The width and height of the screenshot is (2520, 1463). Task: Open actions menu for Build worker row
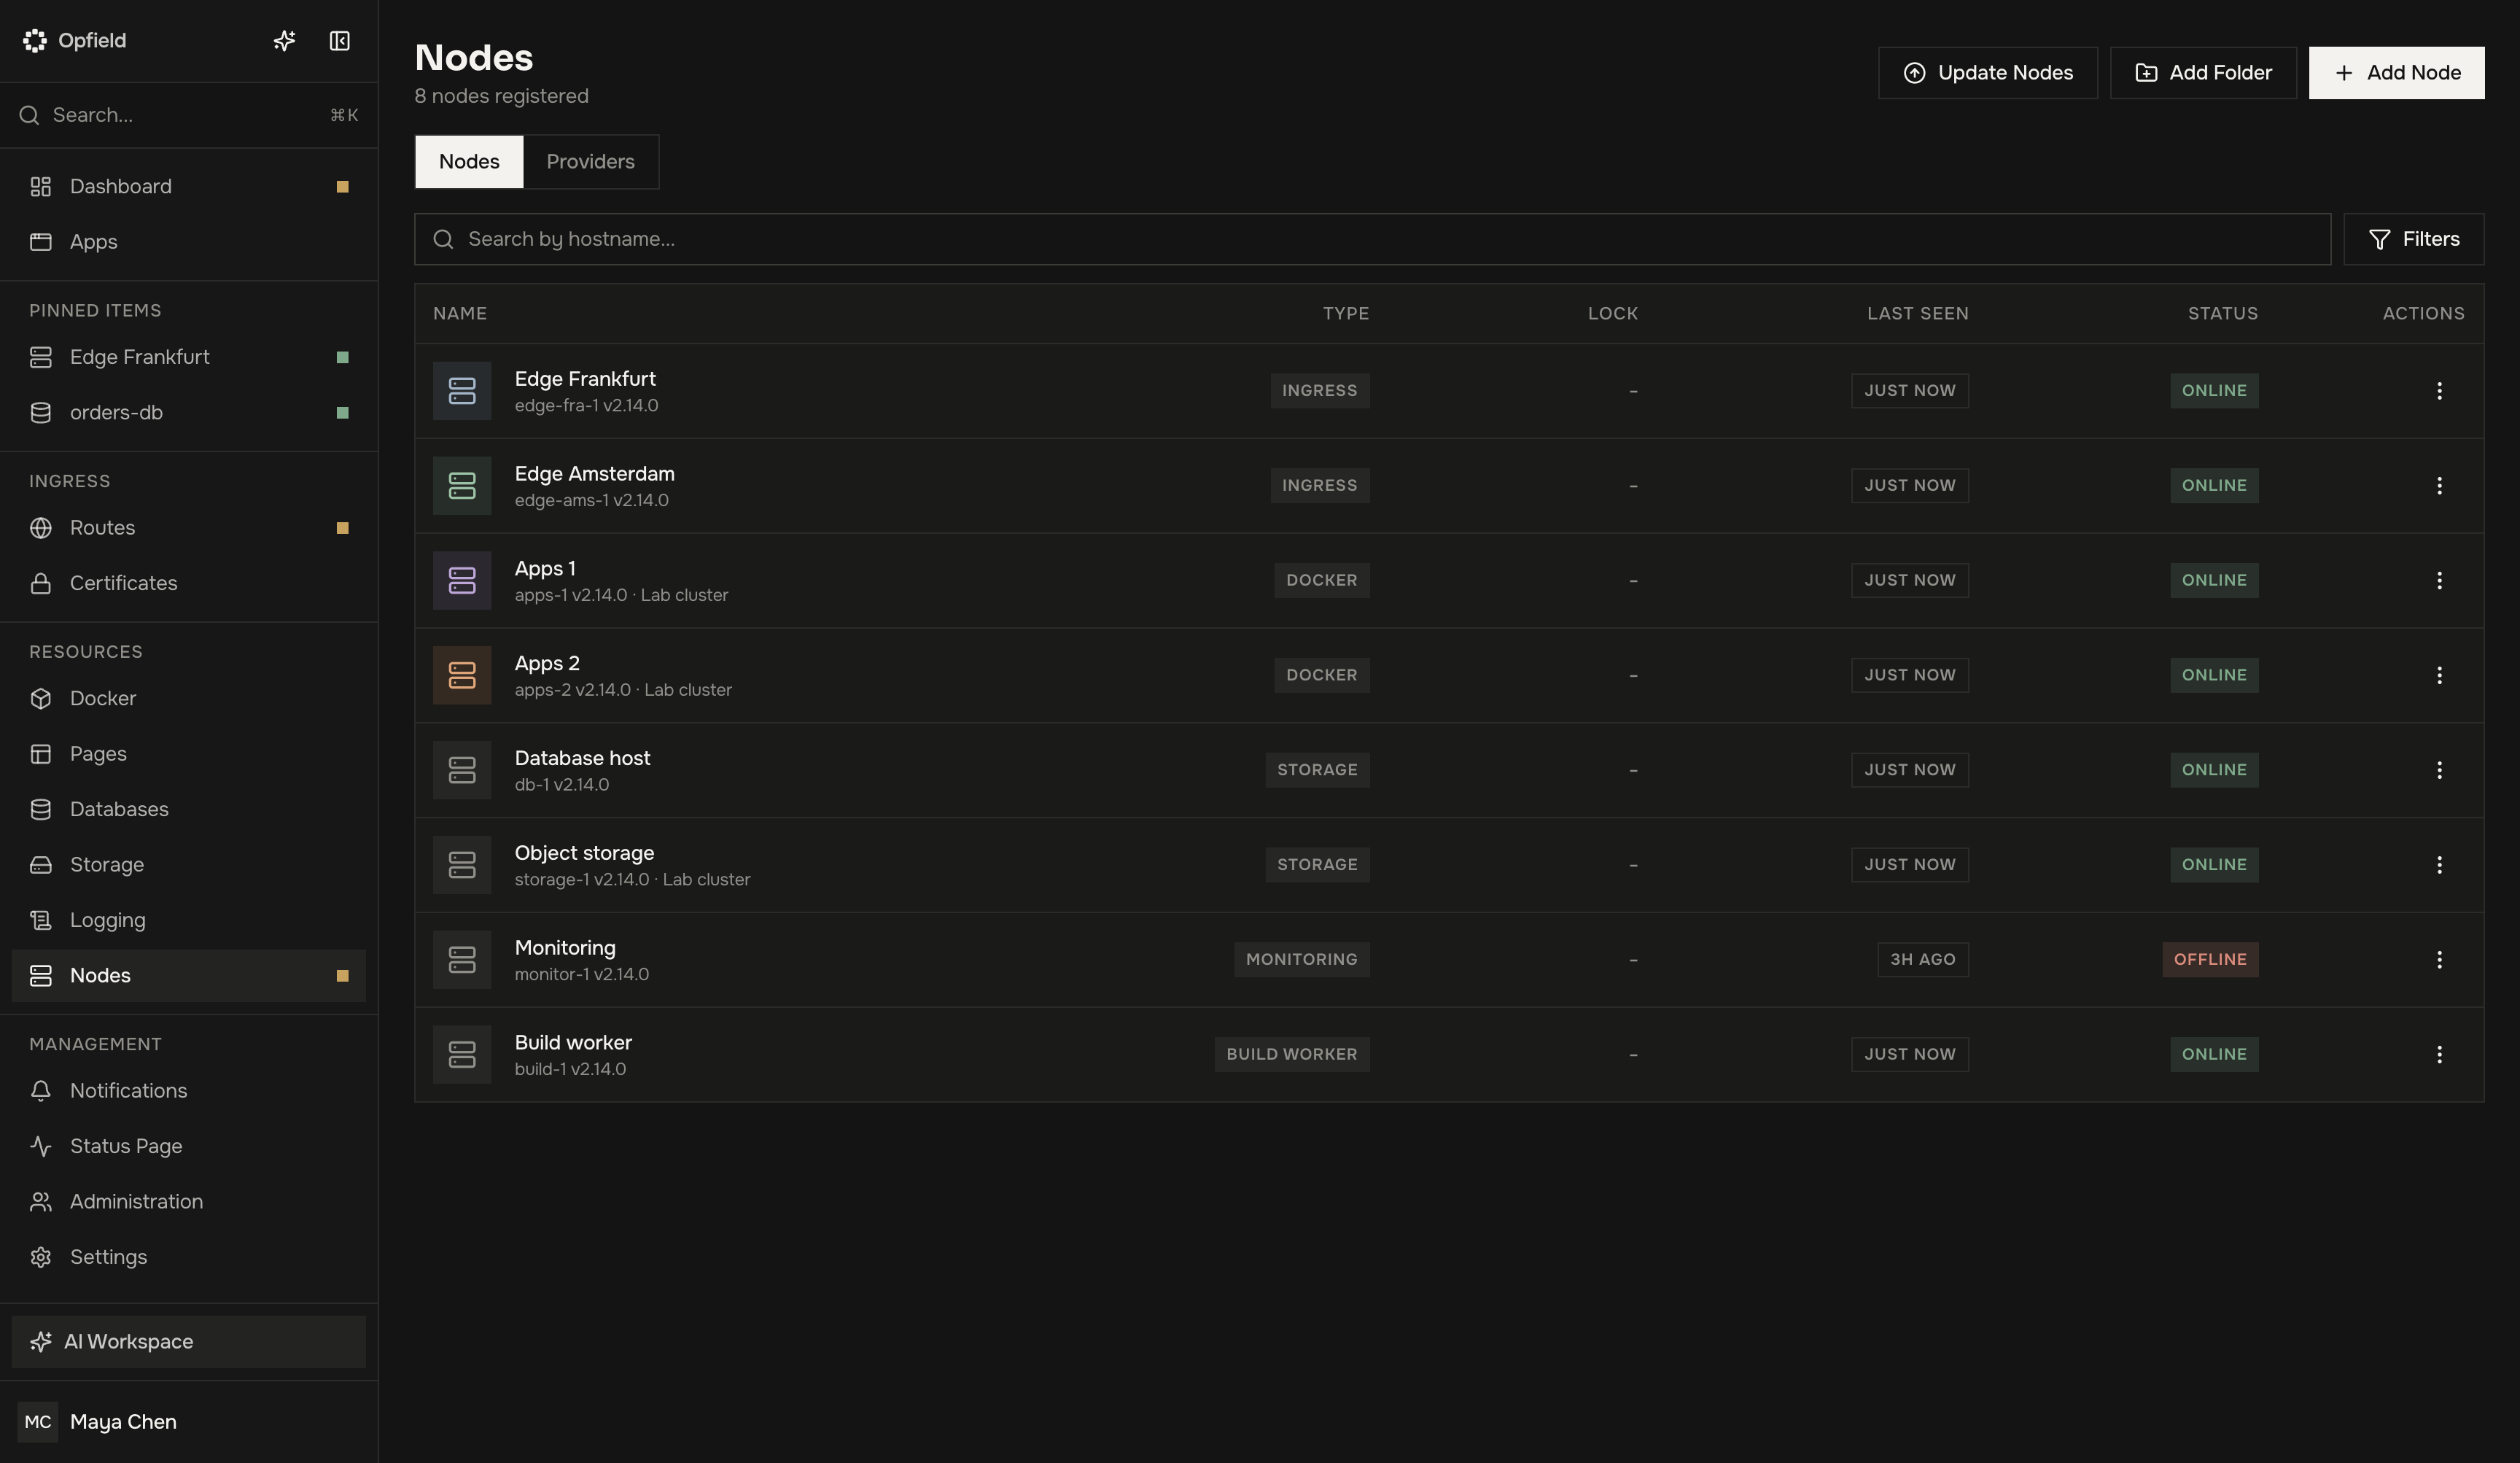[2439, 1054]
